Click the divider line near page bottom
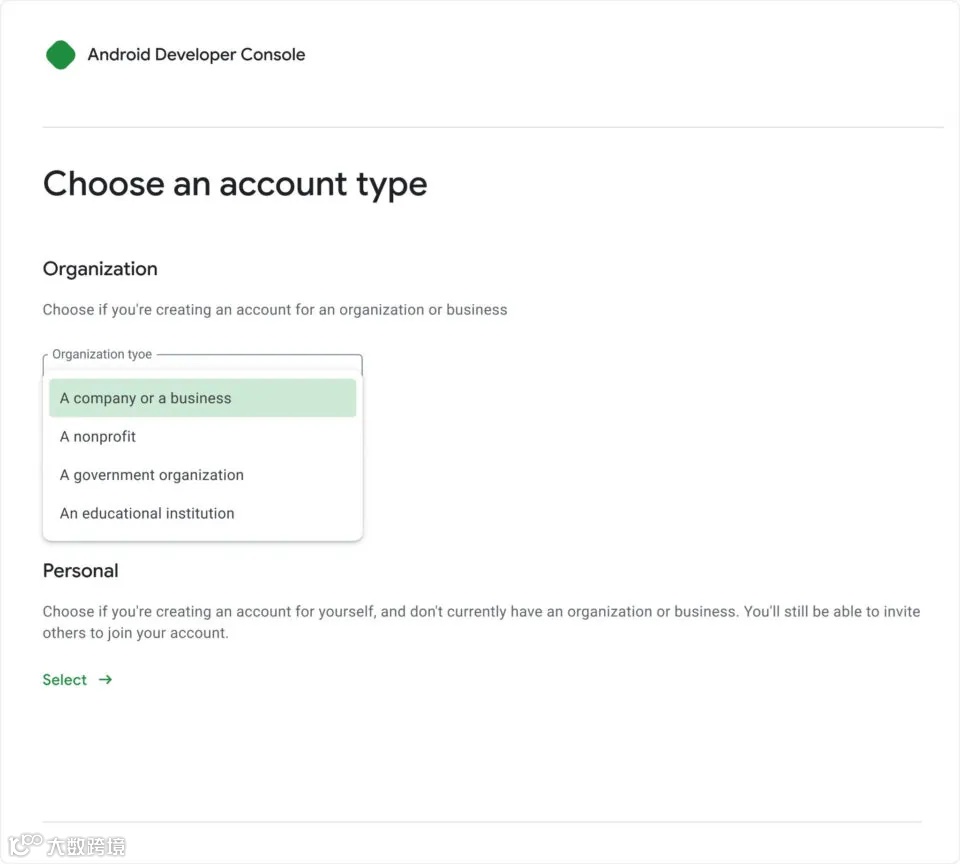Screen dimensions: 960x864 point(482,822)
